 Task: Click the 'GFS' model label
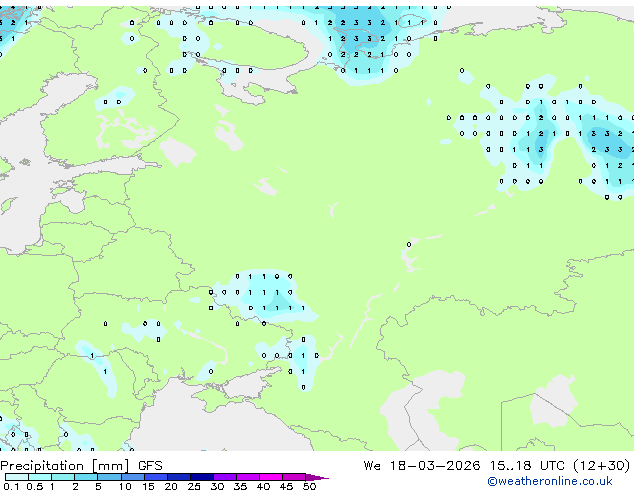coord(150,466)
